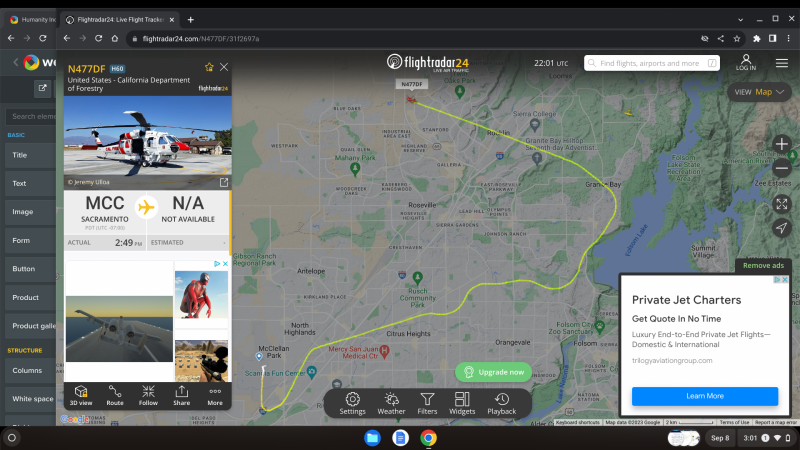Viewport: 800px width, 450px height.
Task: Follow the N477DF aircraft
Action: pos(148,395)
